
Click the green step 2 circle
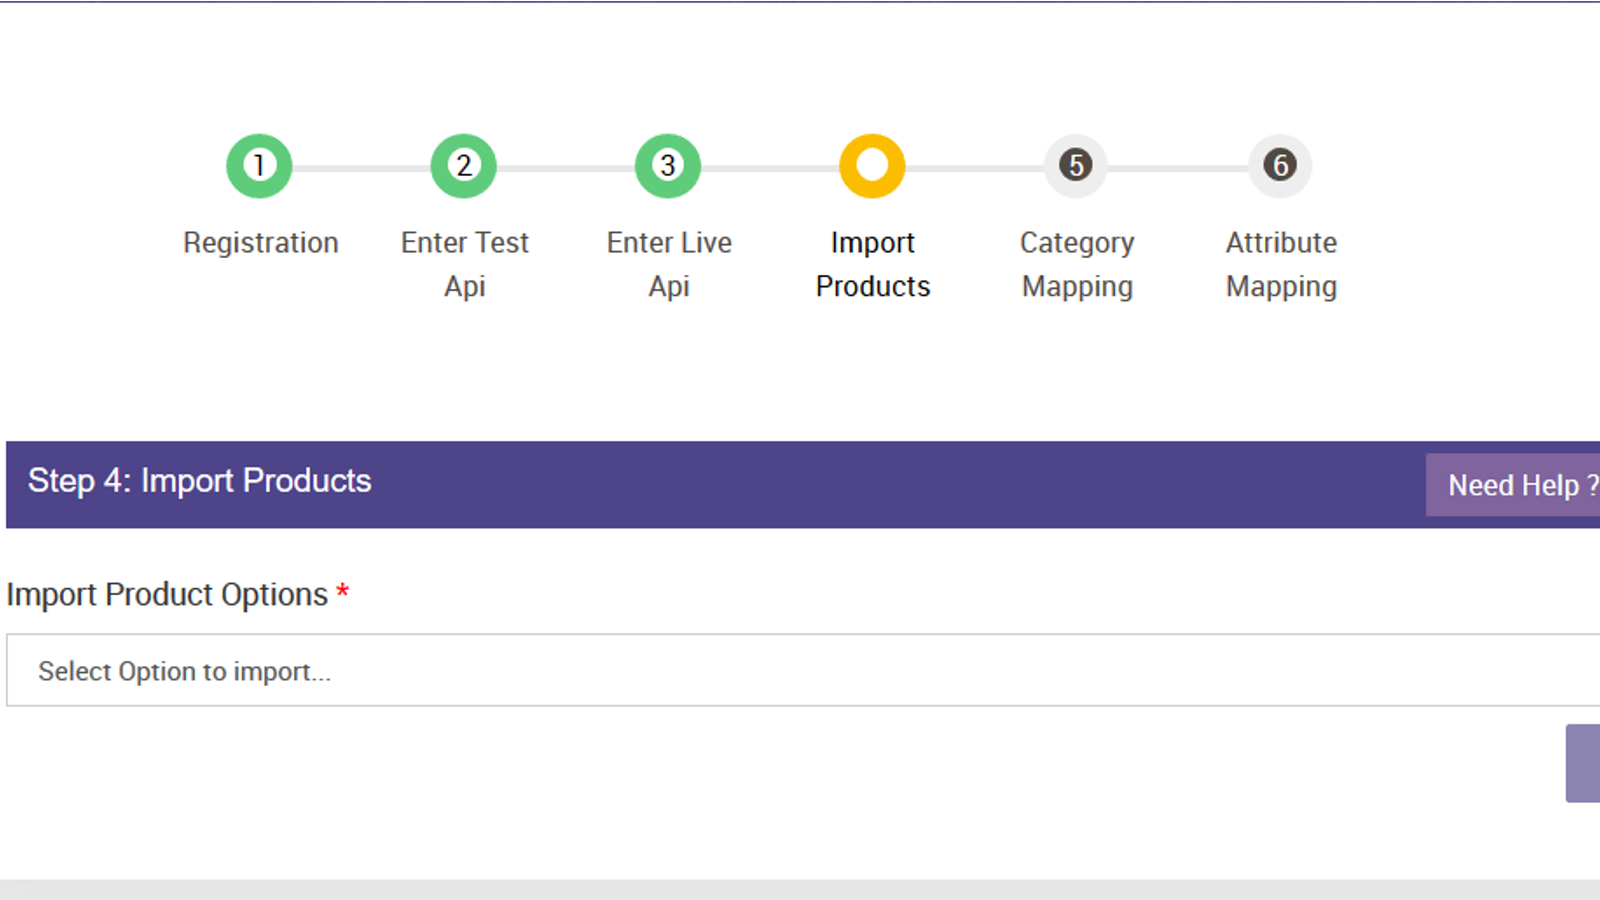(x=463, y=165)
